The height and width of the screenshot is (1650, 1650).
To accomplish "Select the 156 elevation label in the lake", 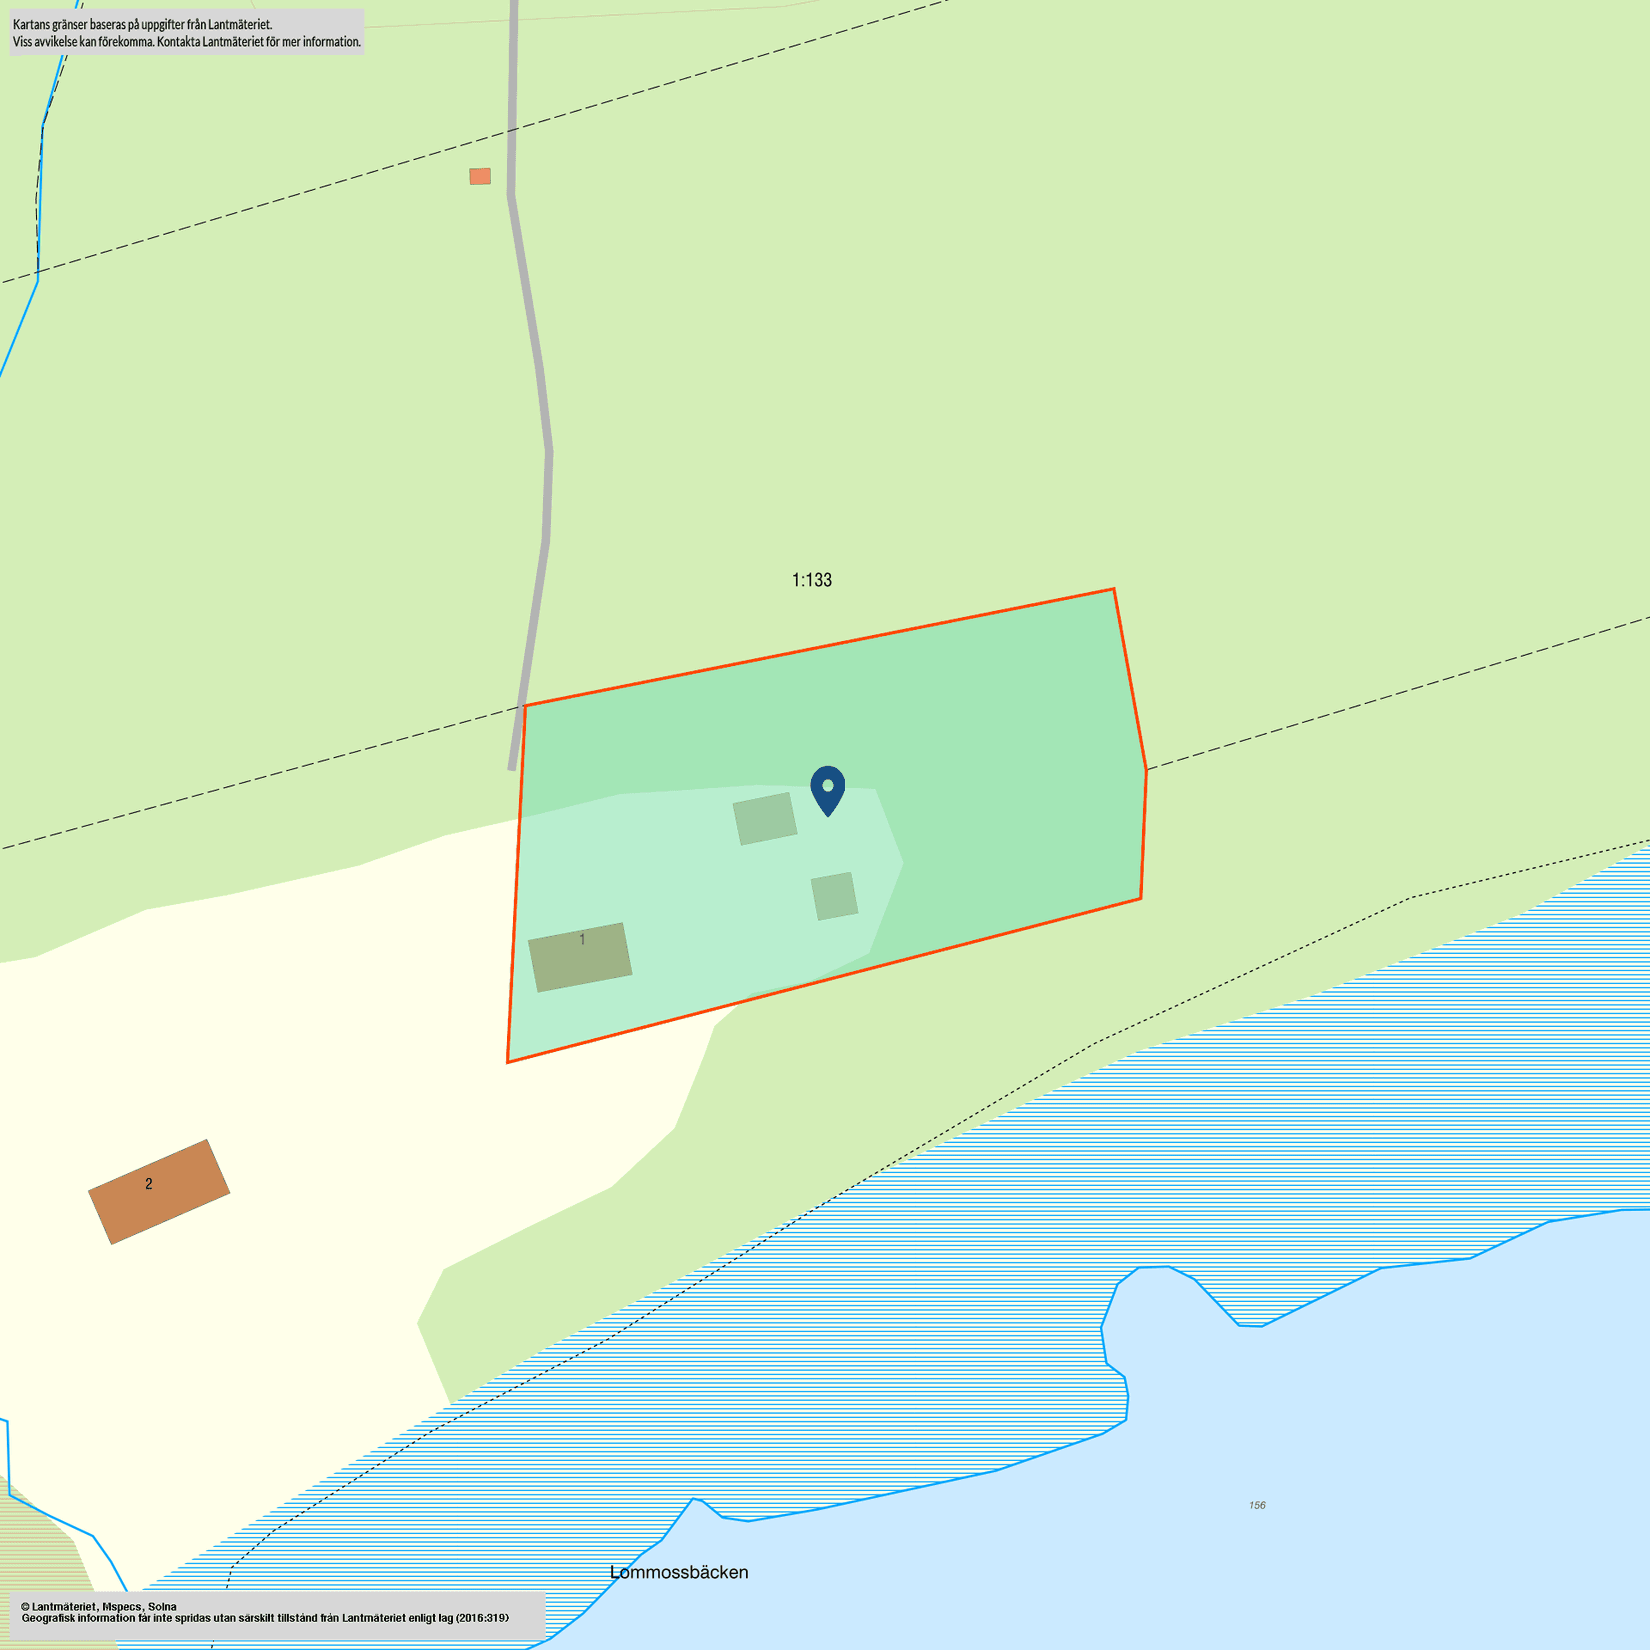I will (x=1257, y=1505).
